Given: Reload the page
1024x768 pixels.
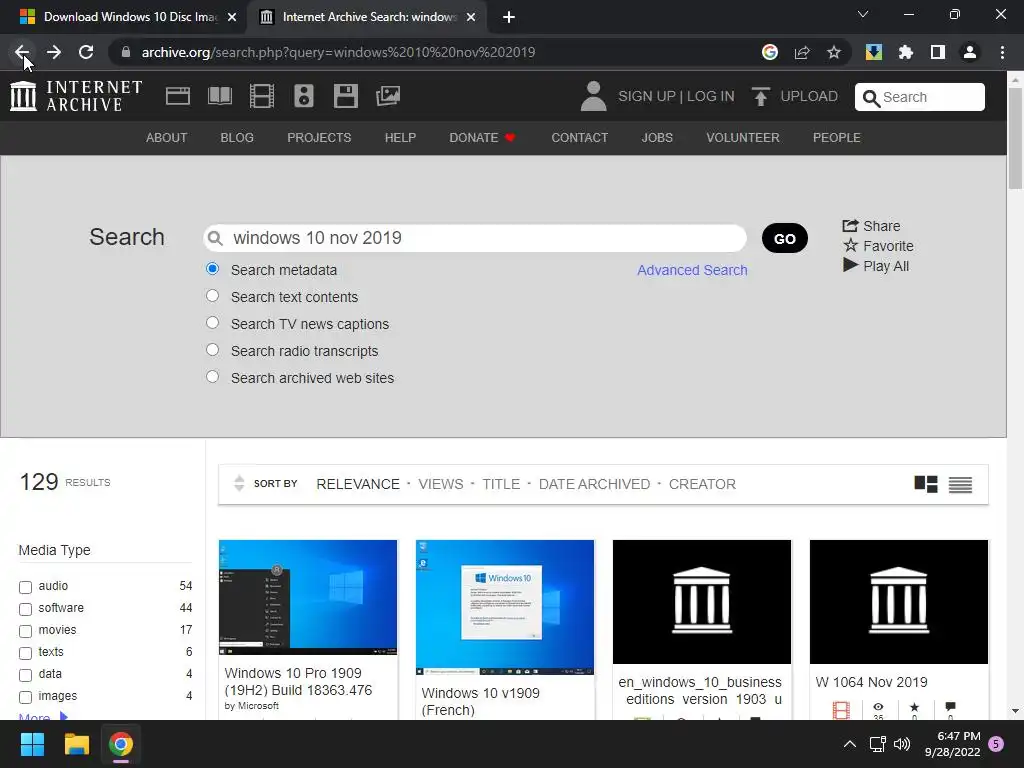Looking at the screenshot, I should 86,52.
